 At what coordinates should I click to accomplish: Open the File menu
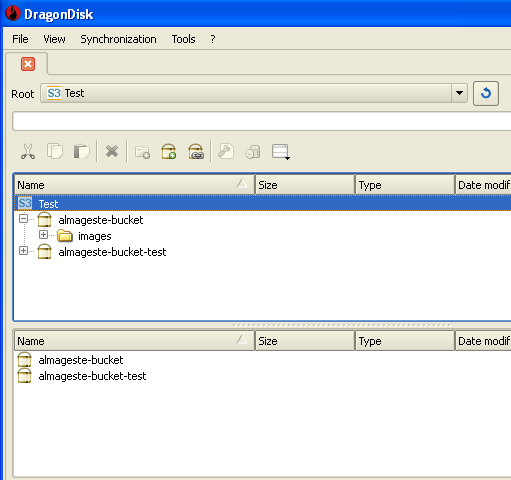pyautogui.click(x=20, y=39)
